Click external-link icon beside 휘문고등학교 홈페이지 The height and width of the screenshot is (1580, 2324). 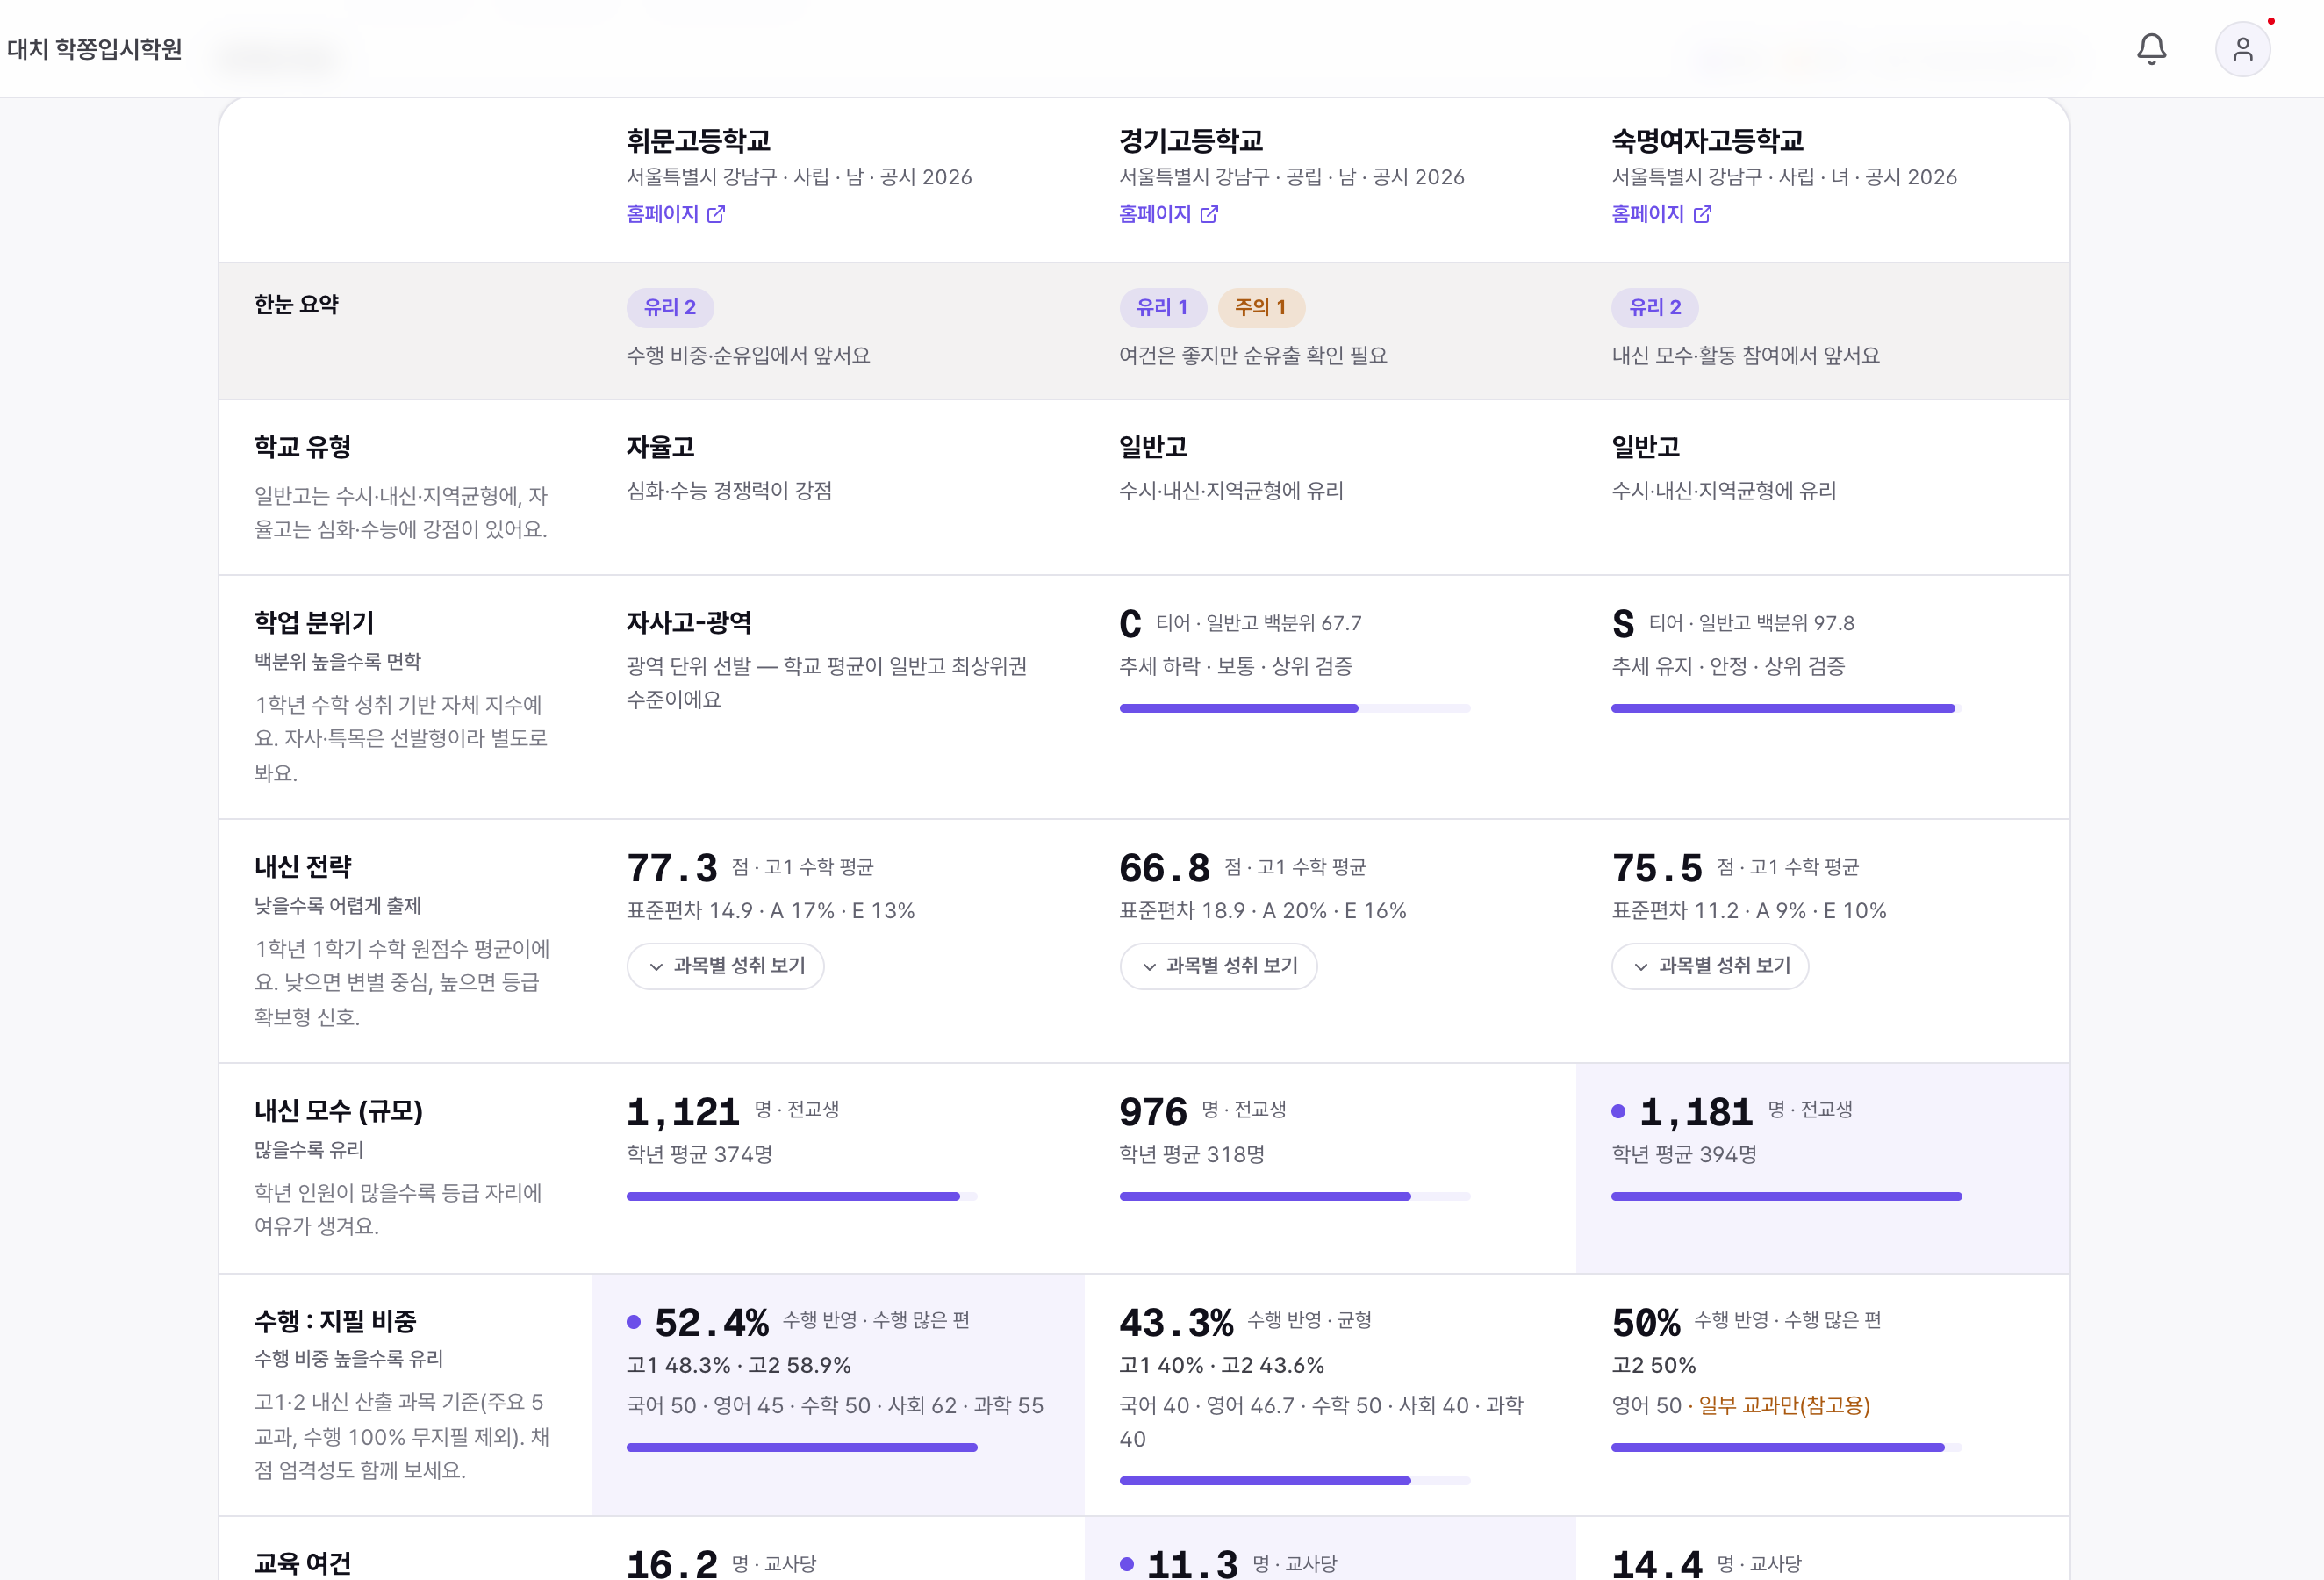(716, 214)
